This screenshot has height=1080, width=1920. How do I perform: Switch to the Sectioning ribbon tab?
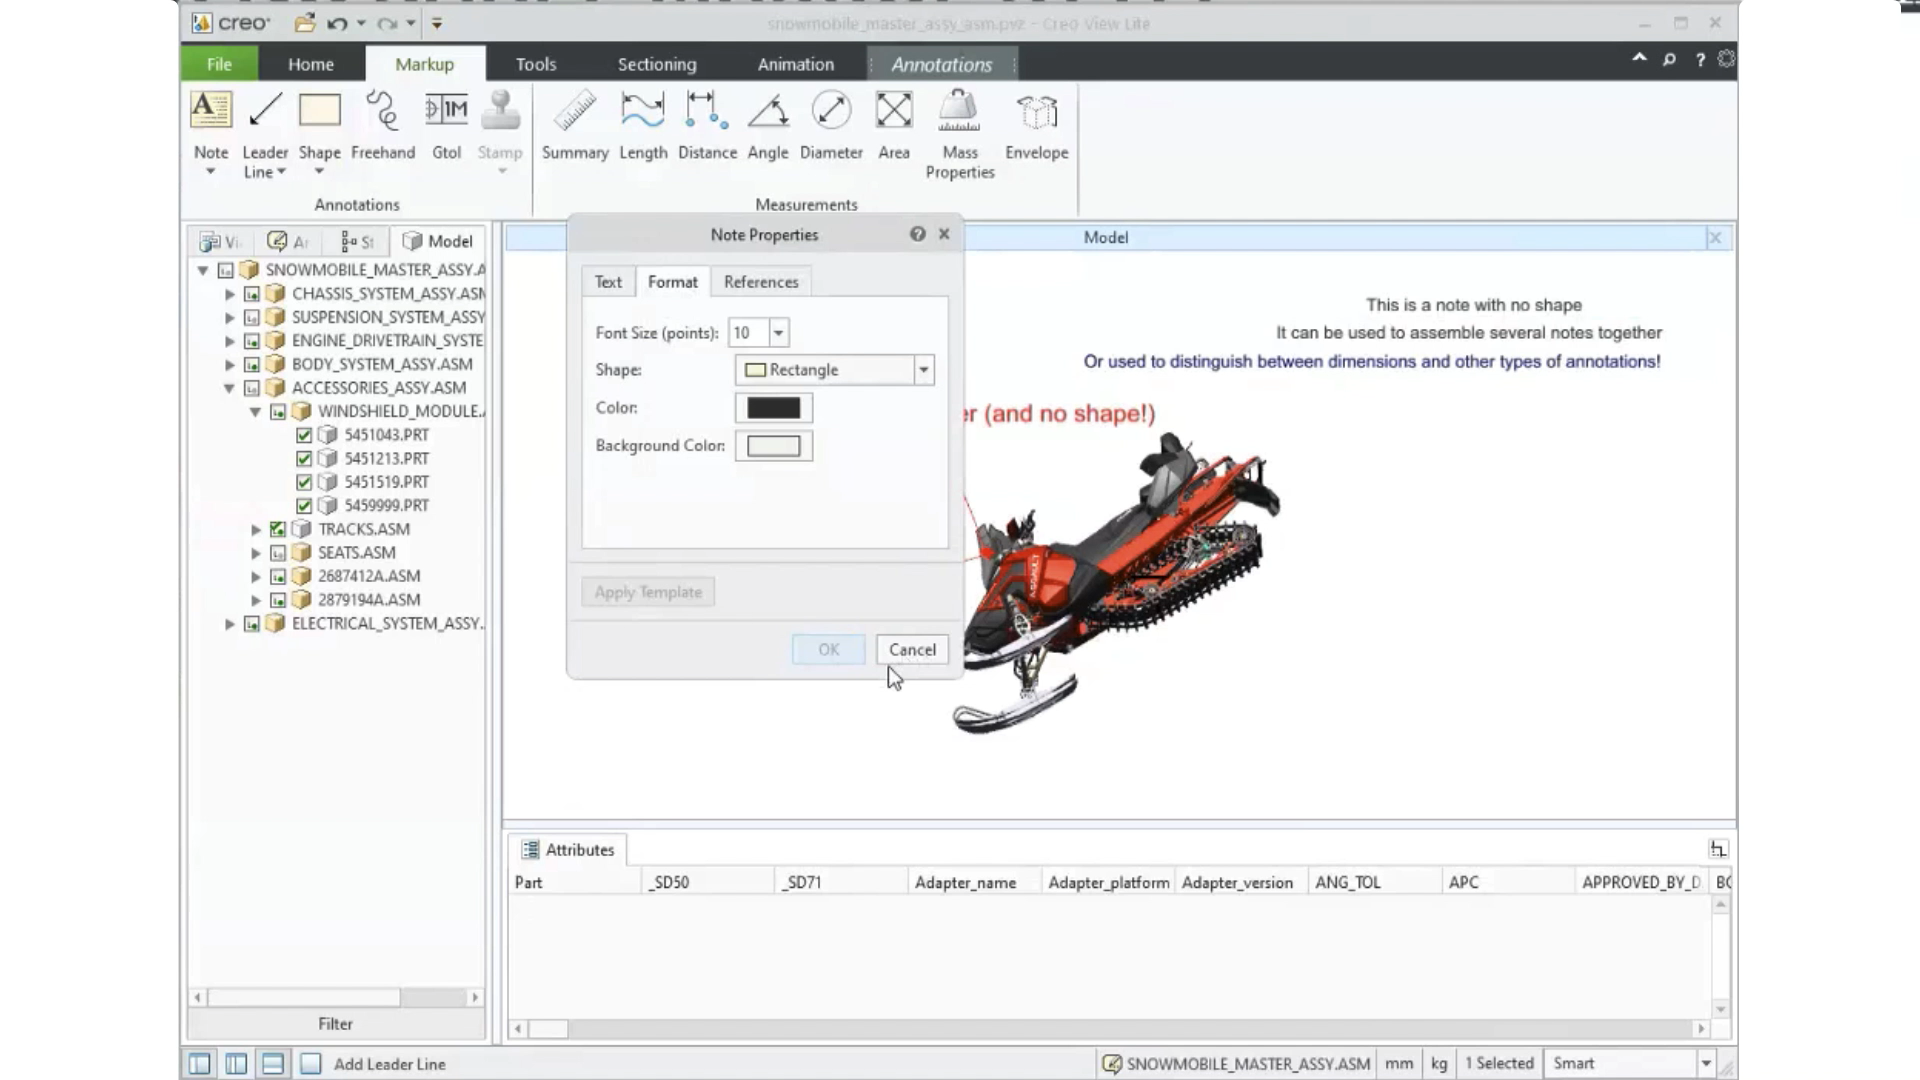657,64
